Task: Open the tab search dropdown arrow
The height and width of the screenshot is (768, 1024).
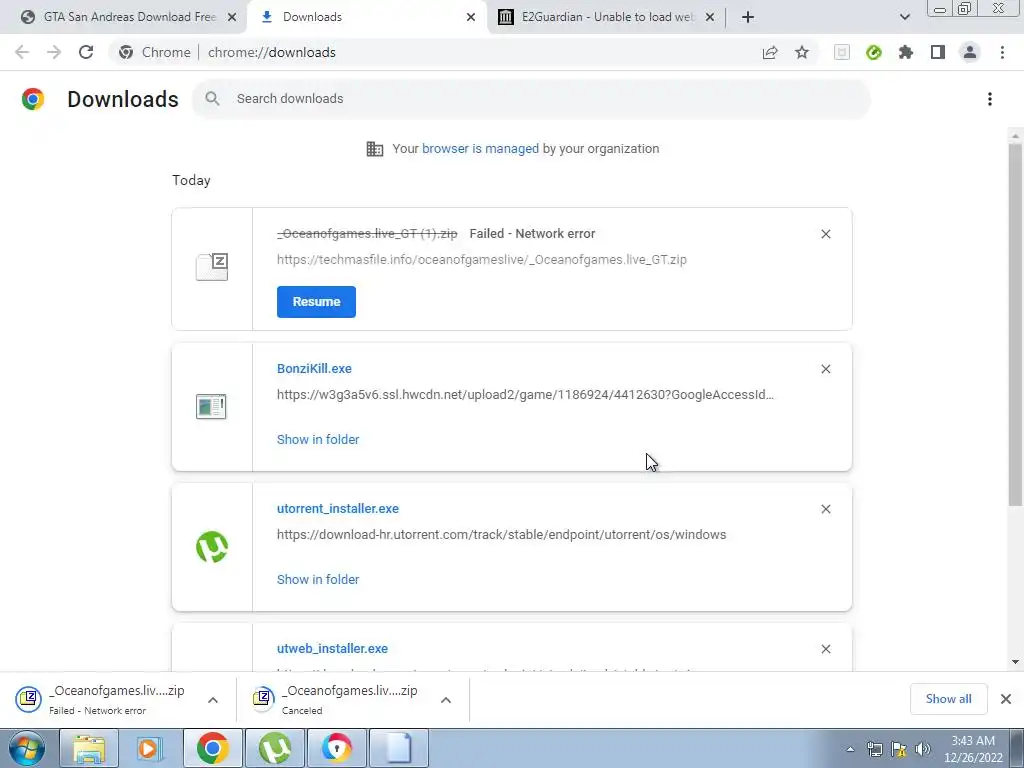Action: click(904, 17)
